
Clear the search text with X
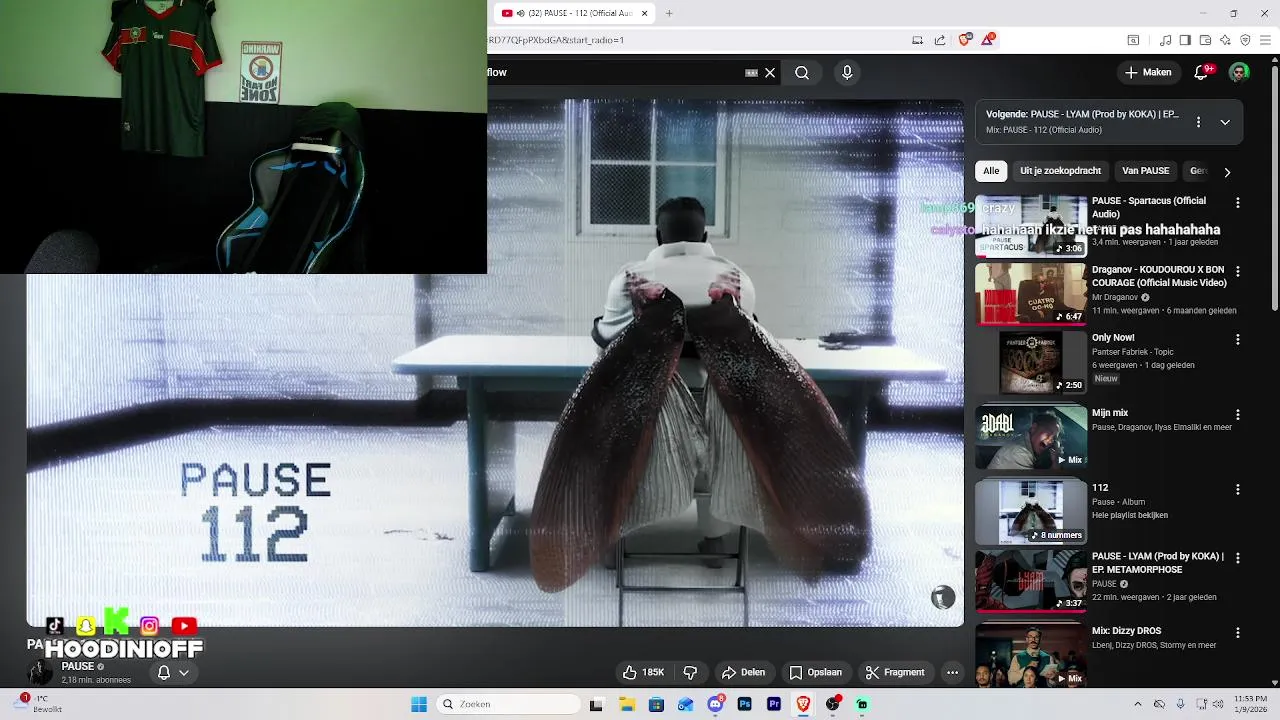[770, 72]
